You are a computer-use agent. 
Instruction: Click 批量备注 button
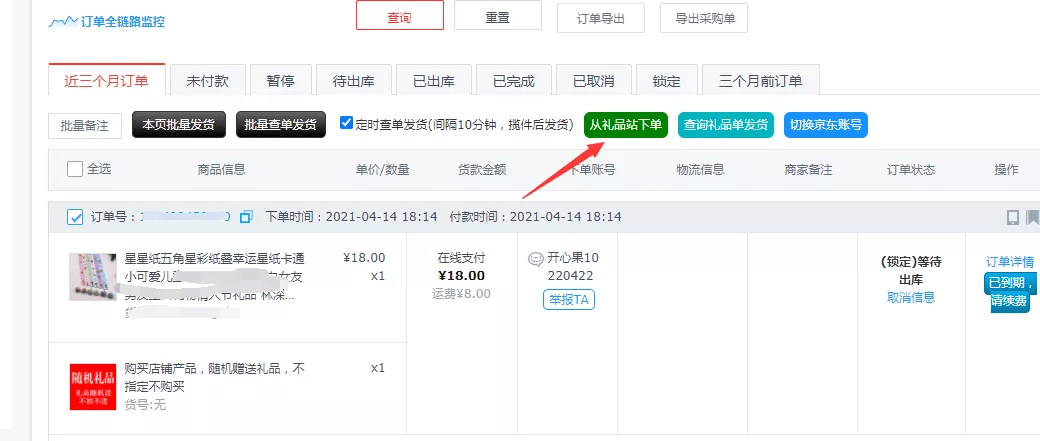pyautogui.click(x=85, y=126)
